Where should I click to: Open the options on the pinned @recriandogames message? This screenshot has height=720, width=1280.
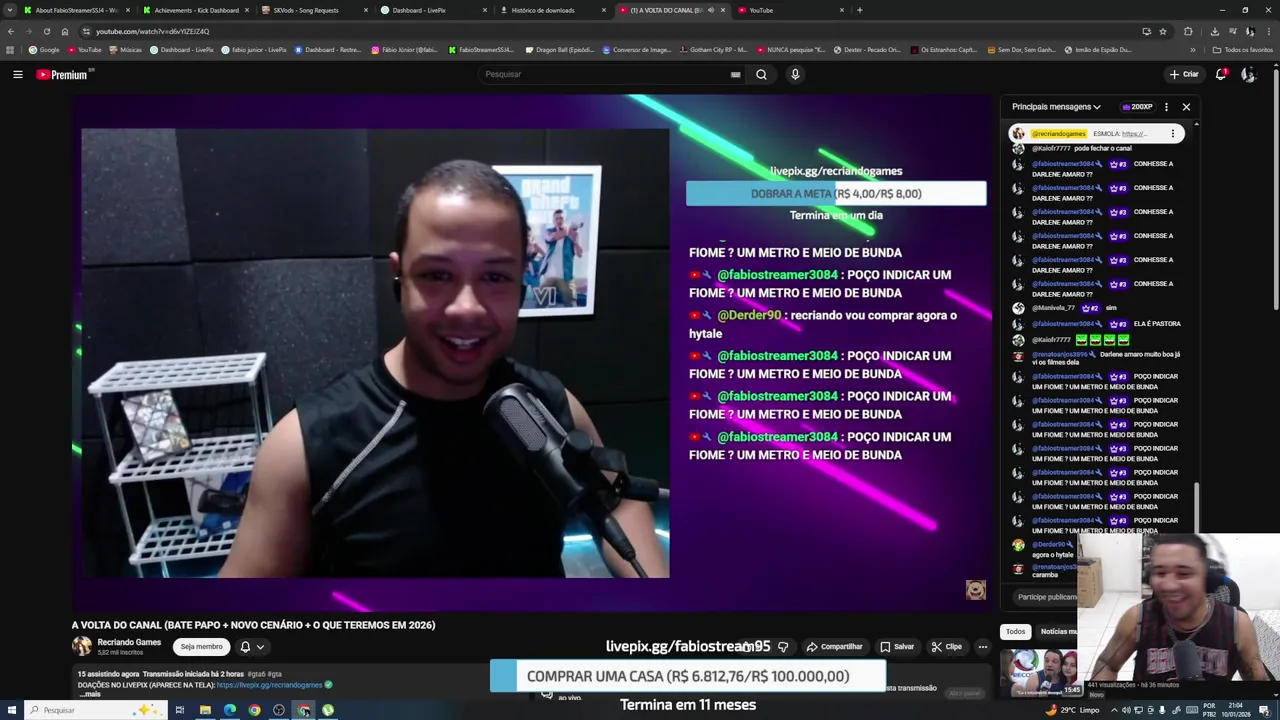[1173, 133]
